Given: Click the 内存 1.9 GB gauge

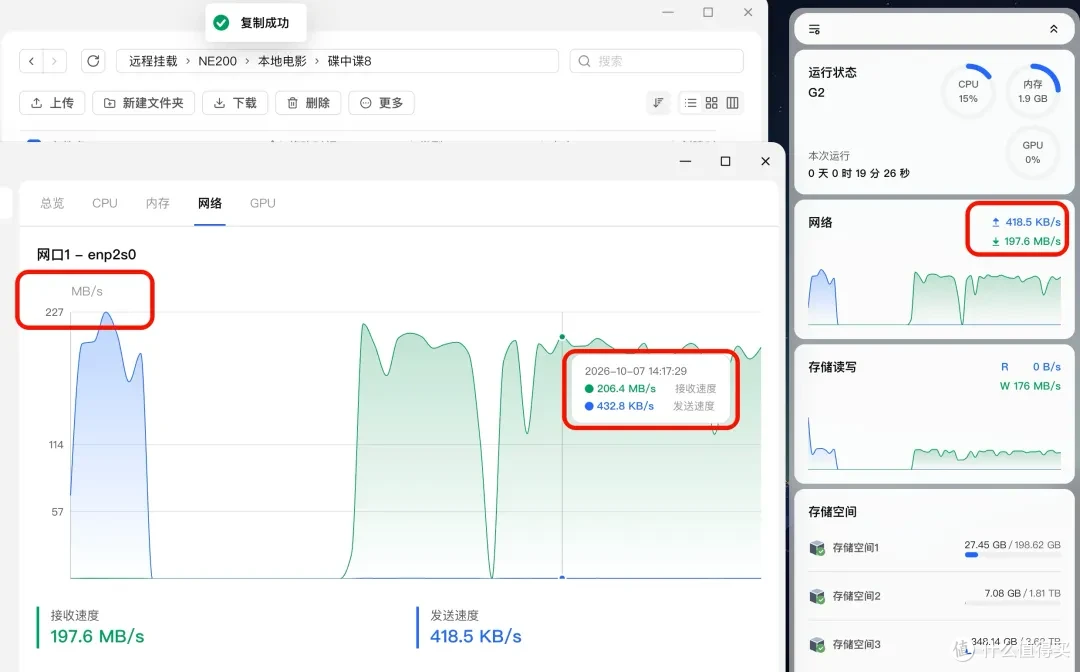Looking at the screenshot, I should coord(1032,91).
